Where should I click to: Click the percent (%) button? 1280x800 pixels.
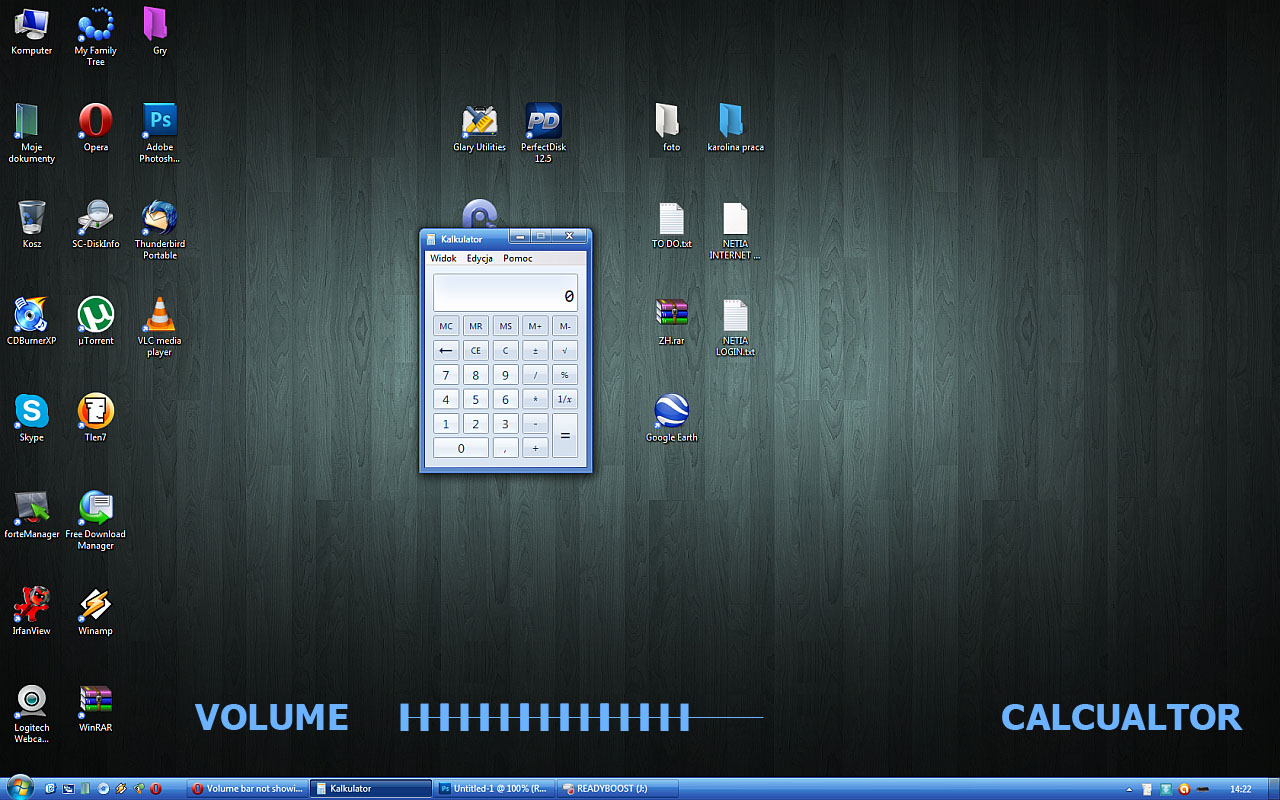(565, 375)
